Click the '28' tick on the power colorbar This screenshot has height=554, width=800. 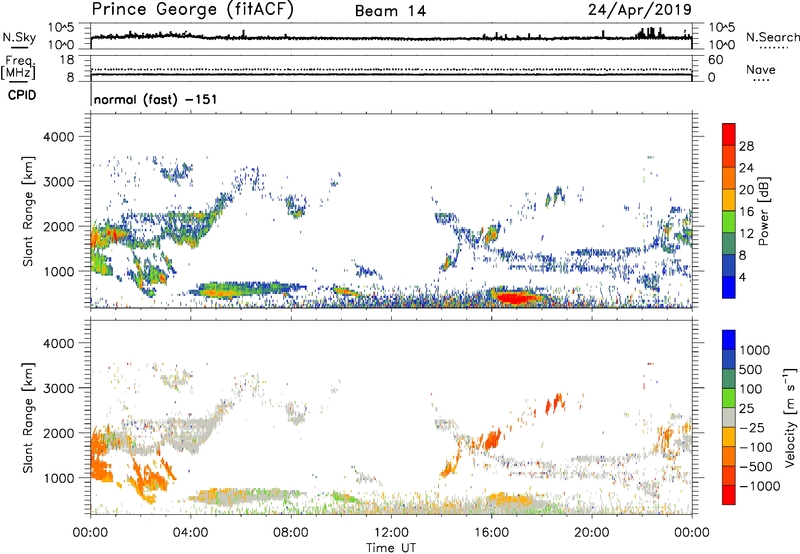[746, 146]
